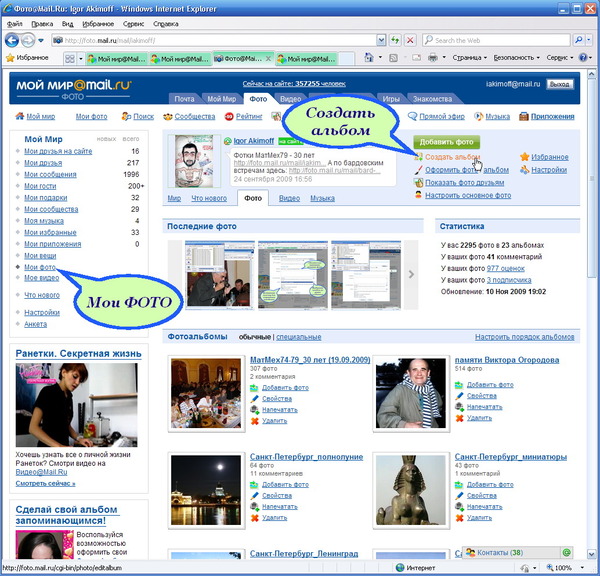The width and height of the screenshot is (600, 576).
Task: Click the RSS feeds icon
Action: click(x=393, y=58)
